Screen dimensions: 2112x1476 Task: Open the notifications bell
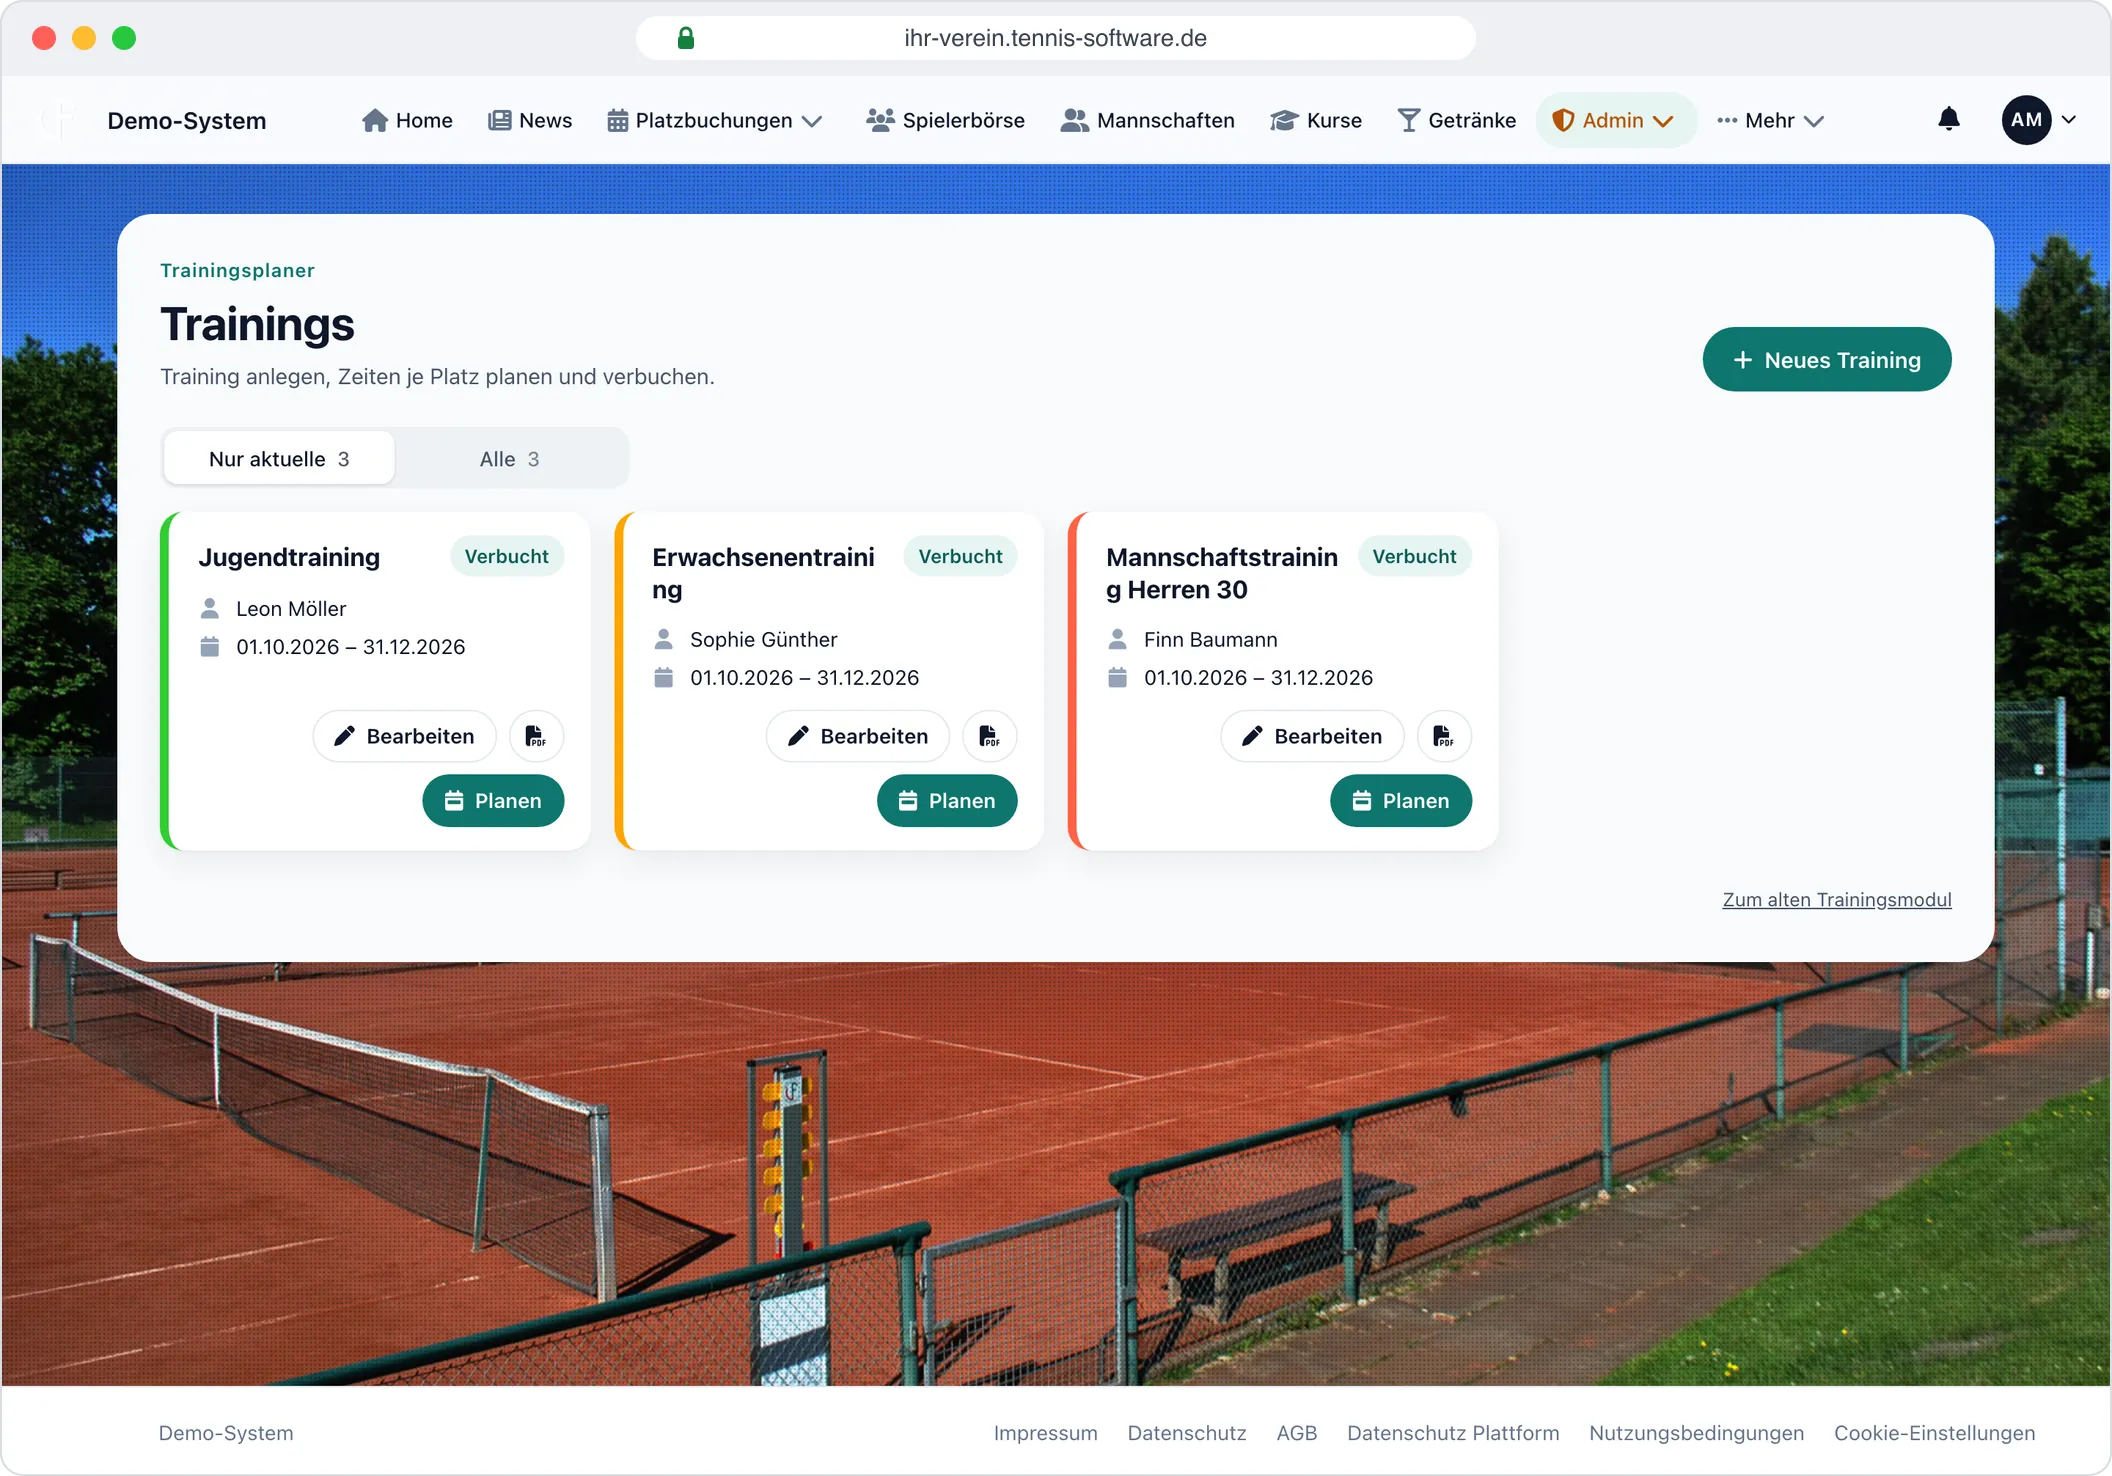(1948, 119)
